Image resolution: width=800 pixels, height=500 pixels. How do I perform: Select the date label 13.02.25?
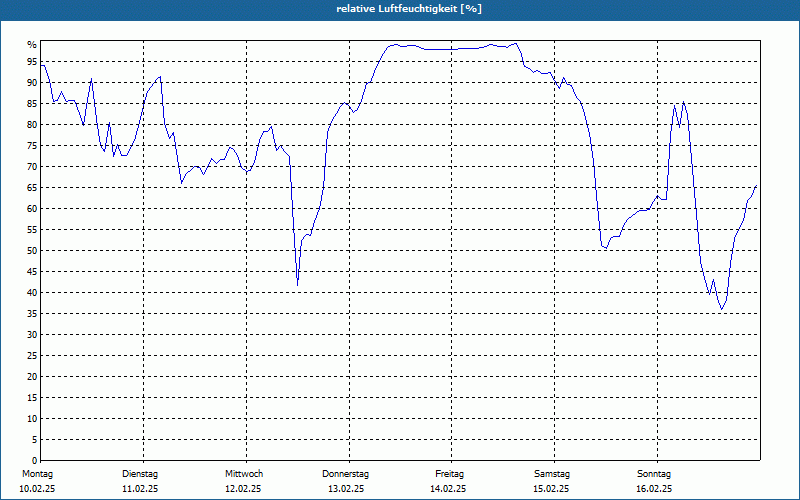pyautogui.click(x=346, y=489)
